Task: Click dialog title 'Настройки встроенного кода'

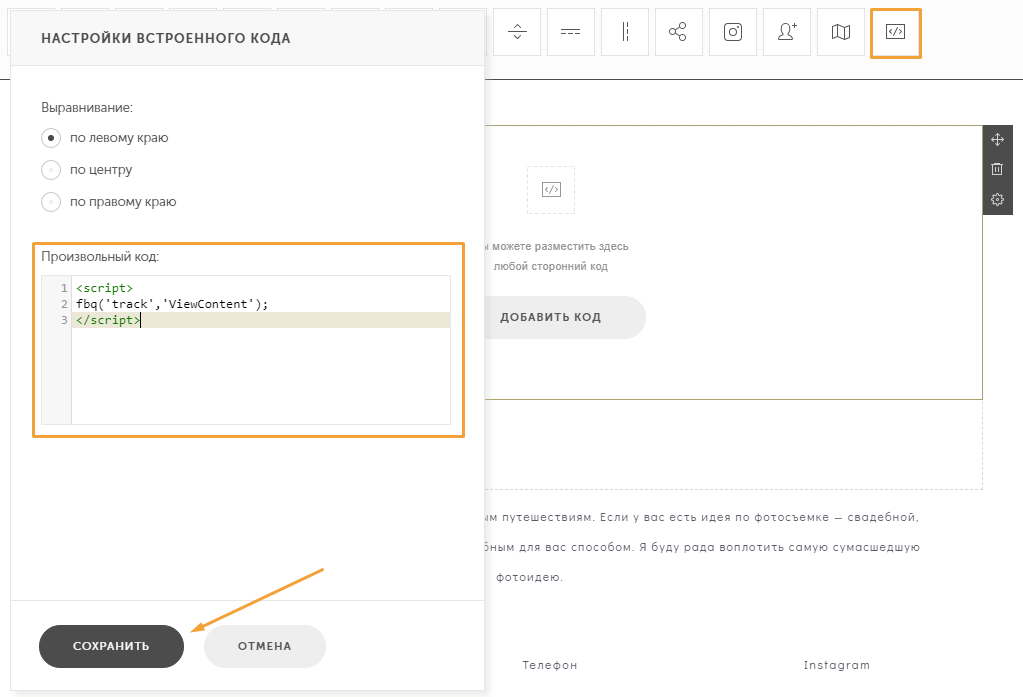Action: 166,39
